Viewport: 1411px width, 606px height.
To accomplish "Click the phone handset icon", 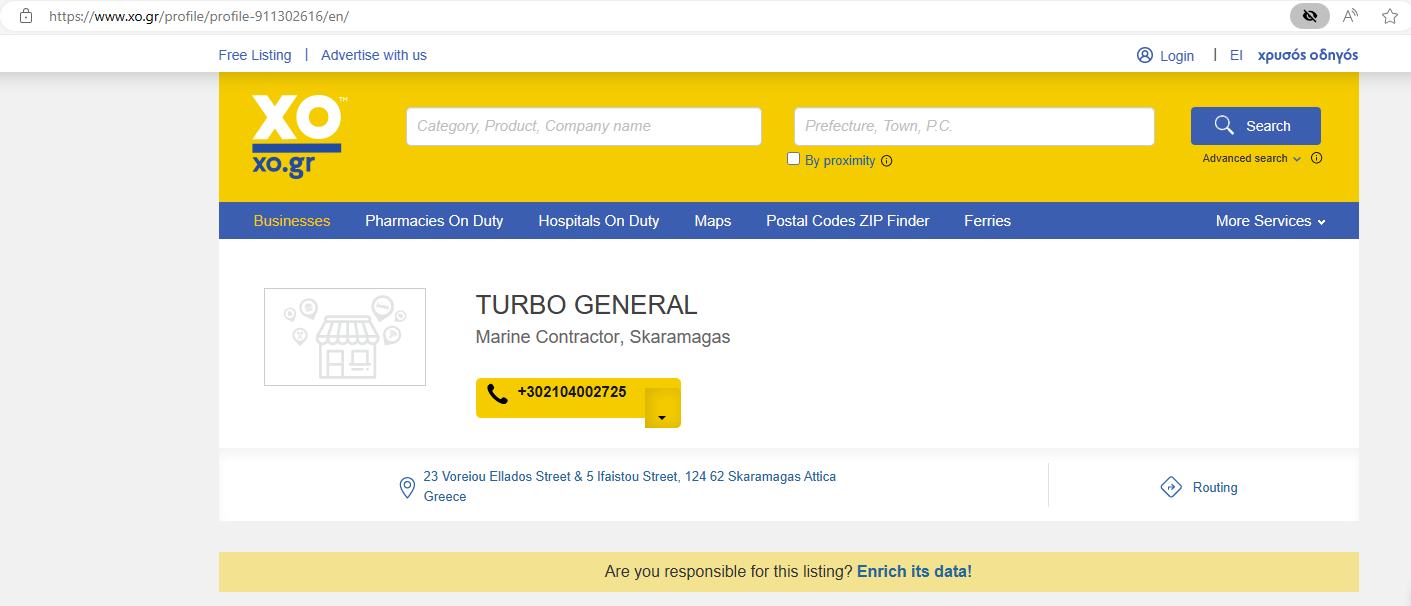I will 497,394.
